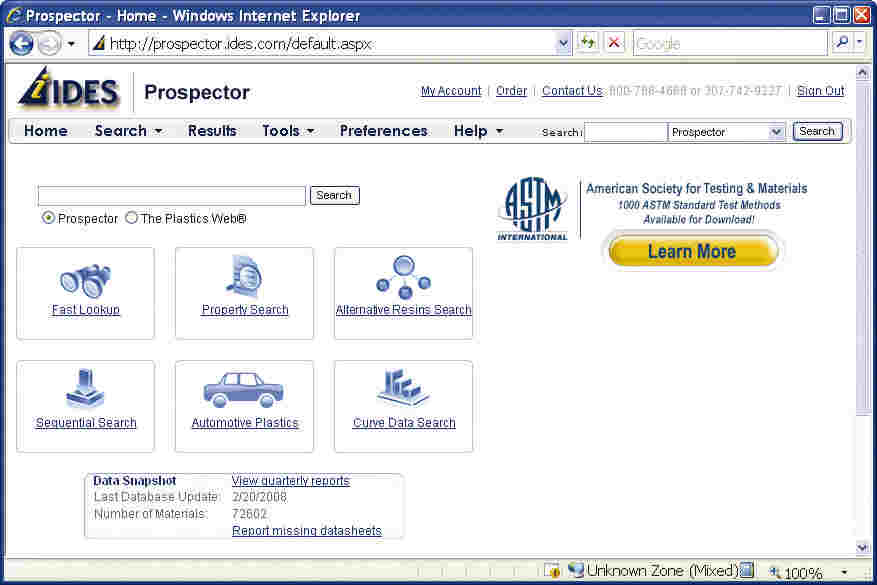Click the page icon in the address bar
Viewport: 877px width, 585px height.
click(99, 43)
